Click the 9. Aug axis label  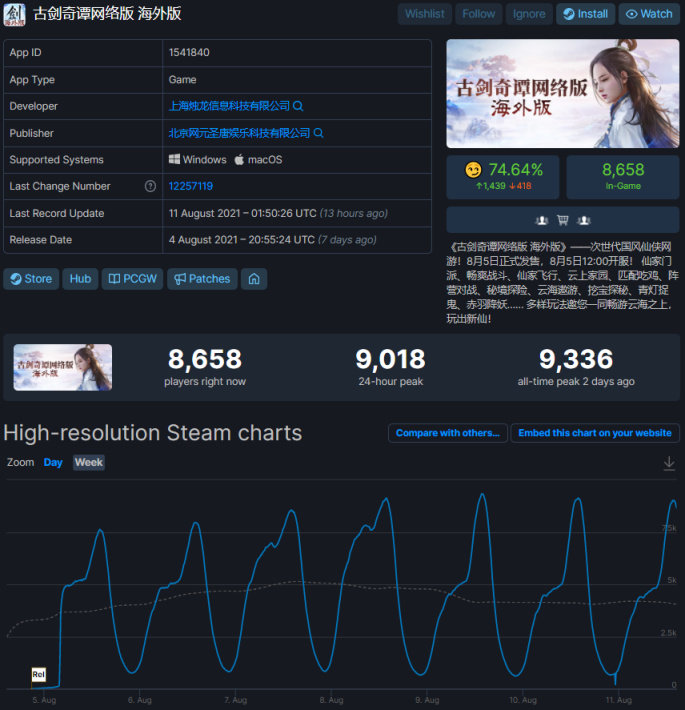[427, 700]
